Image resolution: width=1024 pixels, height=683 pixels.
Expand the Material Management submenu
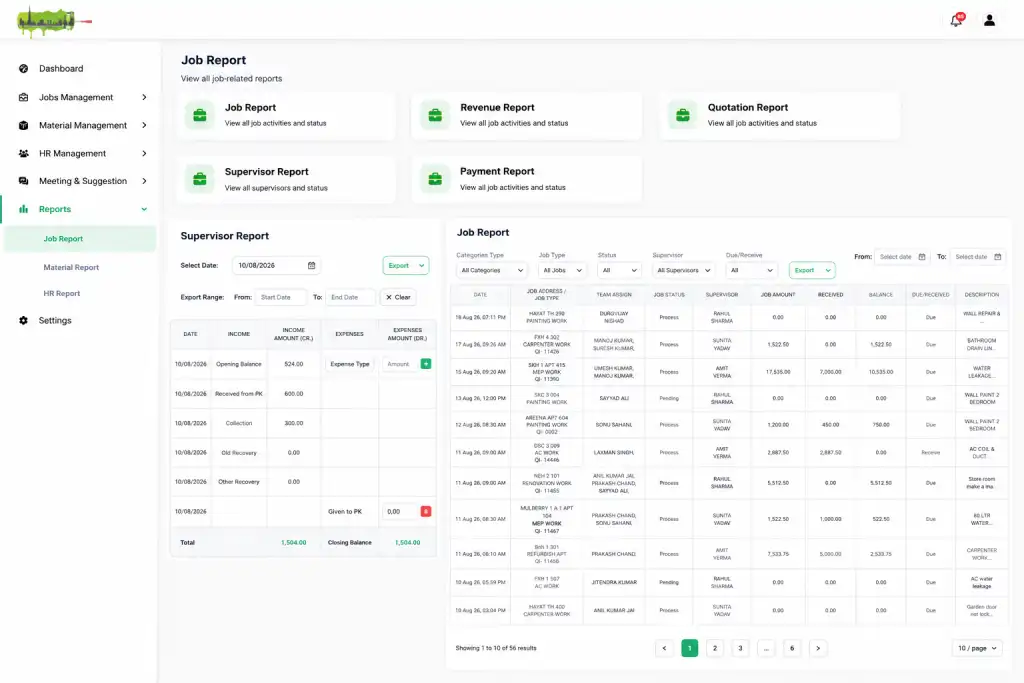pos(144,125)
